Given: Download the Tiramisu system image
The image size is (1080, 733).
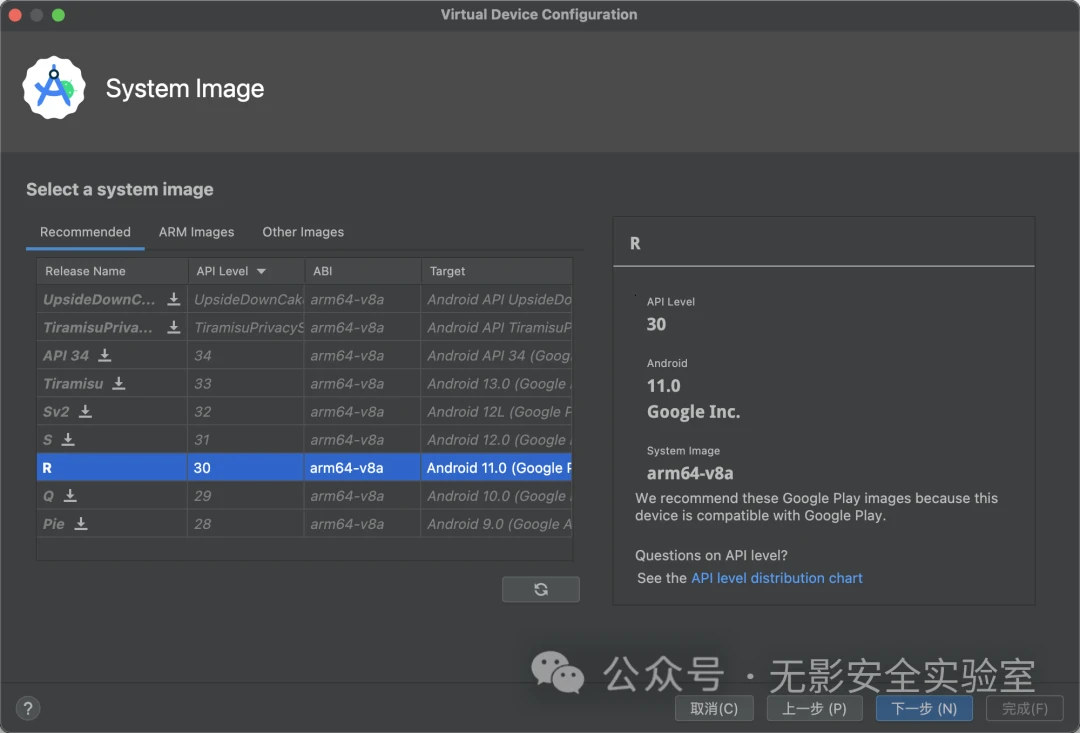Looking at the screenshot, I should pyautogui.click(x=119, y=383).
